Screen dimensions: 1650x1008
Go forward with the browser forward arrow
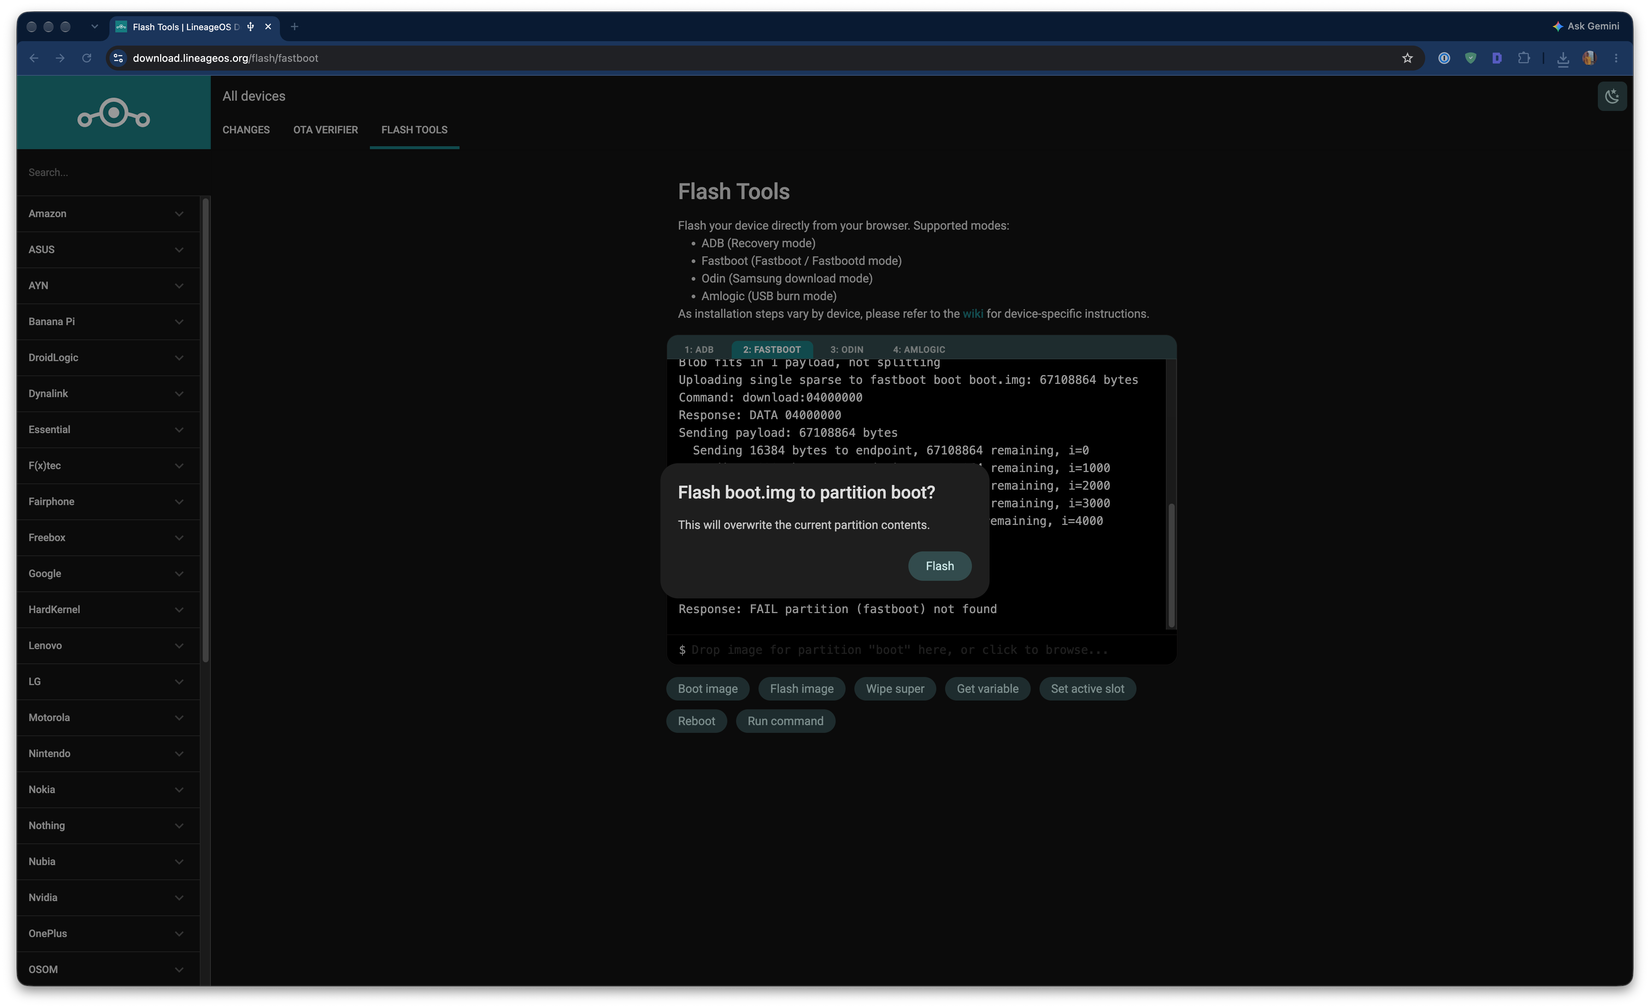(x=60, y=58)
